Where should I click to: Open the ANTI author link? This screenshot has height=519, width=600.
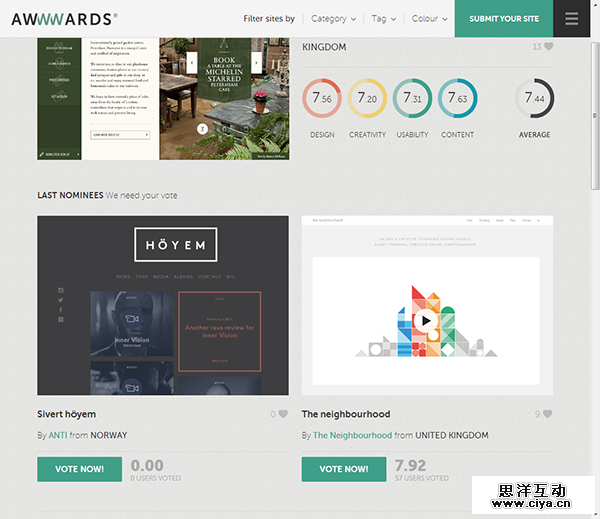pyautogui.click(x=60, y=435)
